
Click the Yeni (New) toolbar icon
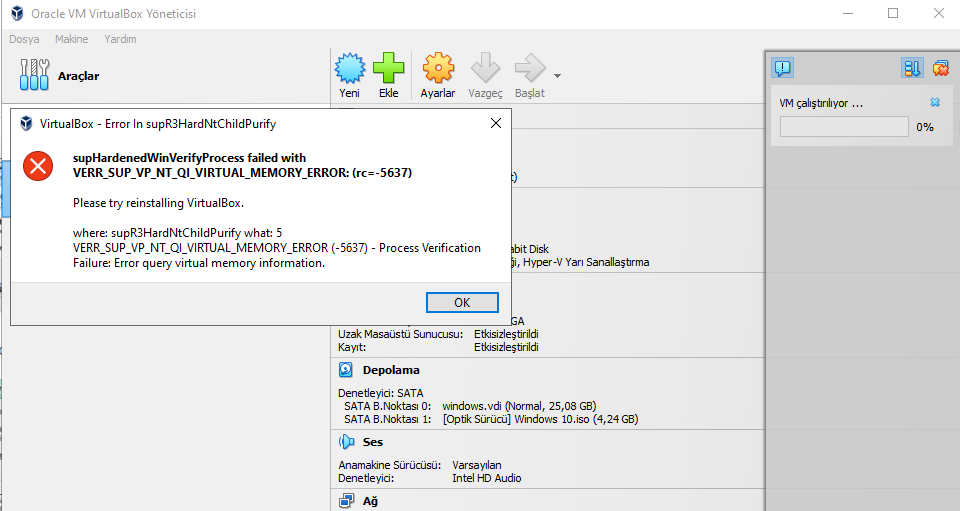(x=350, y=68)
